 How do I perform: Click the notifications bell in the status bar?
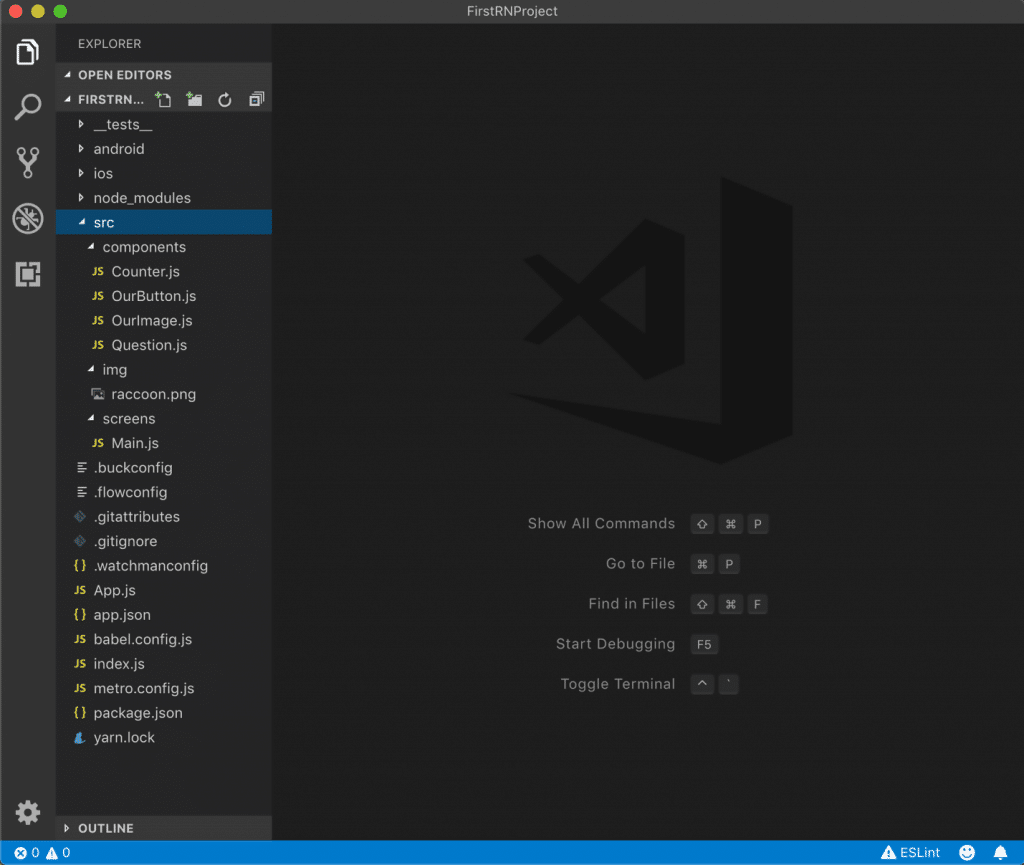click(x=1000, y=853)
